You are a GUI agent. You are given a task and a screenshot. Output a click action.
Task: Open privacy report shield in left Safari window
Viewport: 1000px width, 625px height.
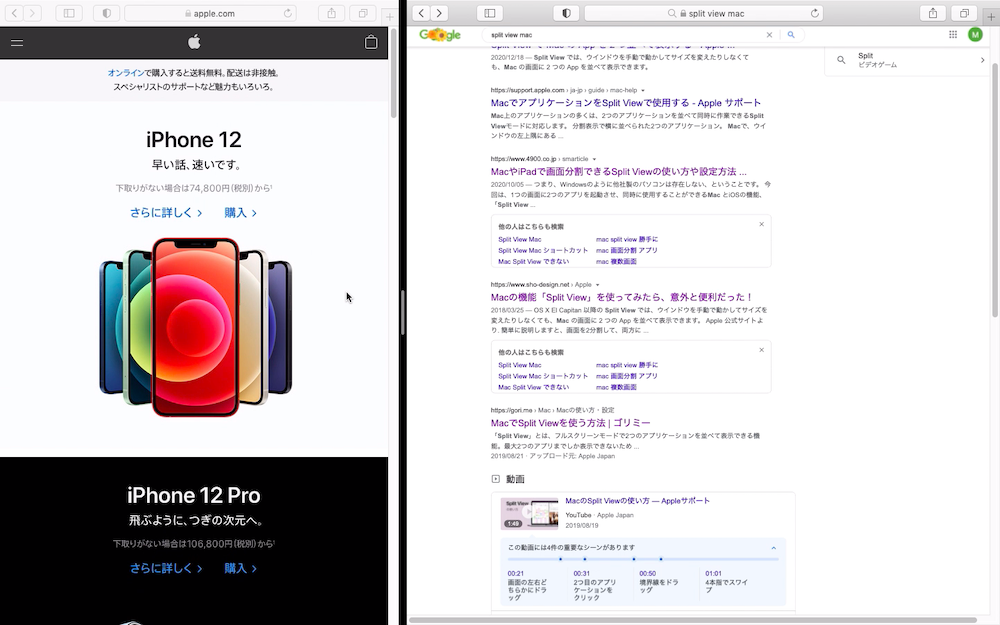[107, 13]
